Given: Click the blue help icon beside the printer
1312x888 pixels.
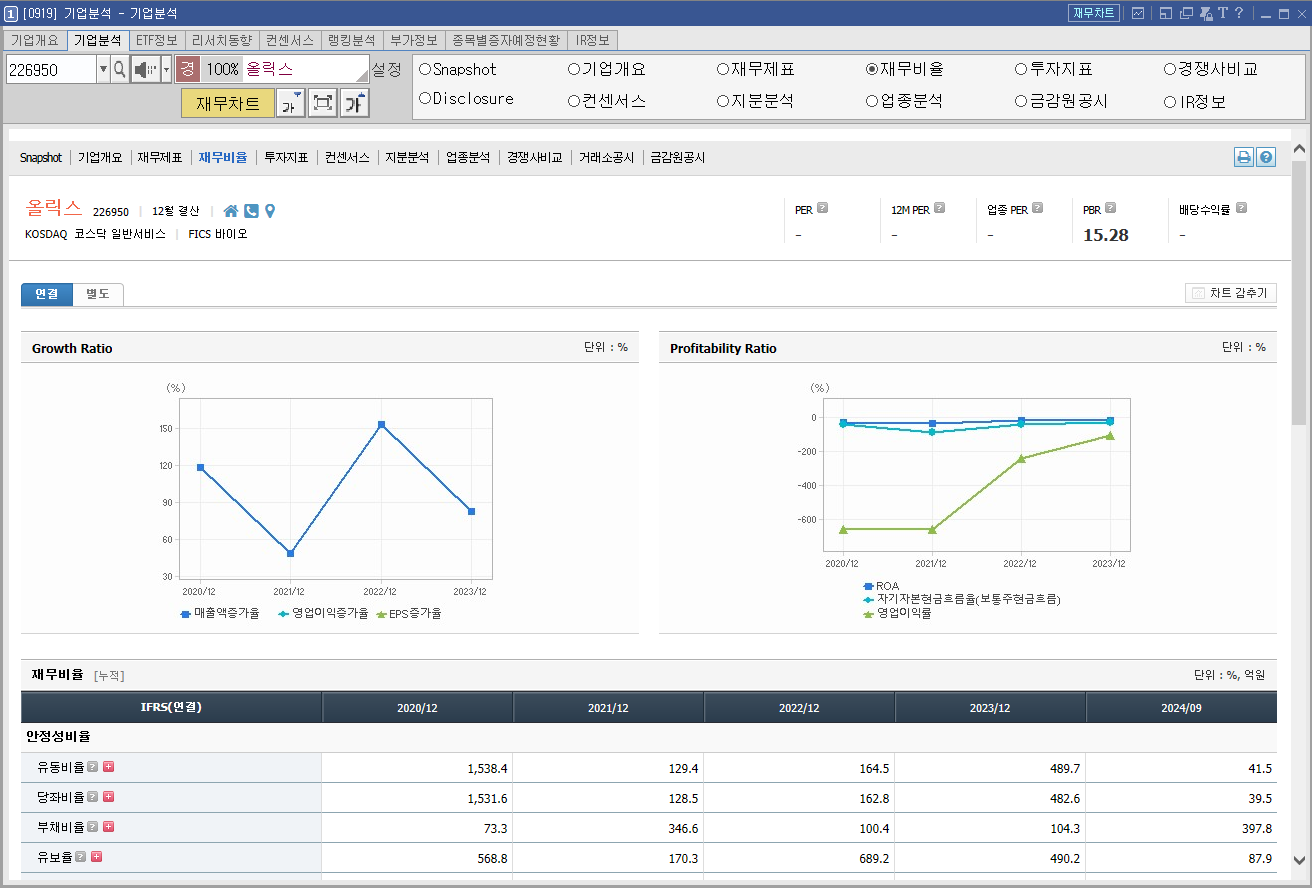Looking at the screenshot, I should [x=1266, y=157].
